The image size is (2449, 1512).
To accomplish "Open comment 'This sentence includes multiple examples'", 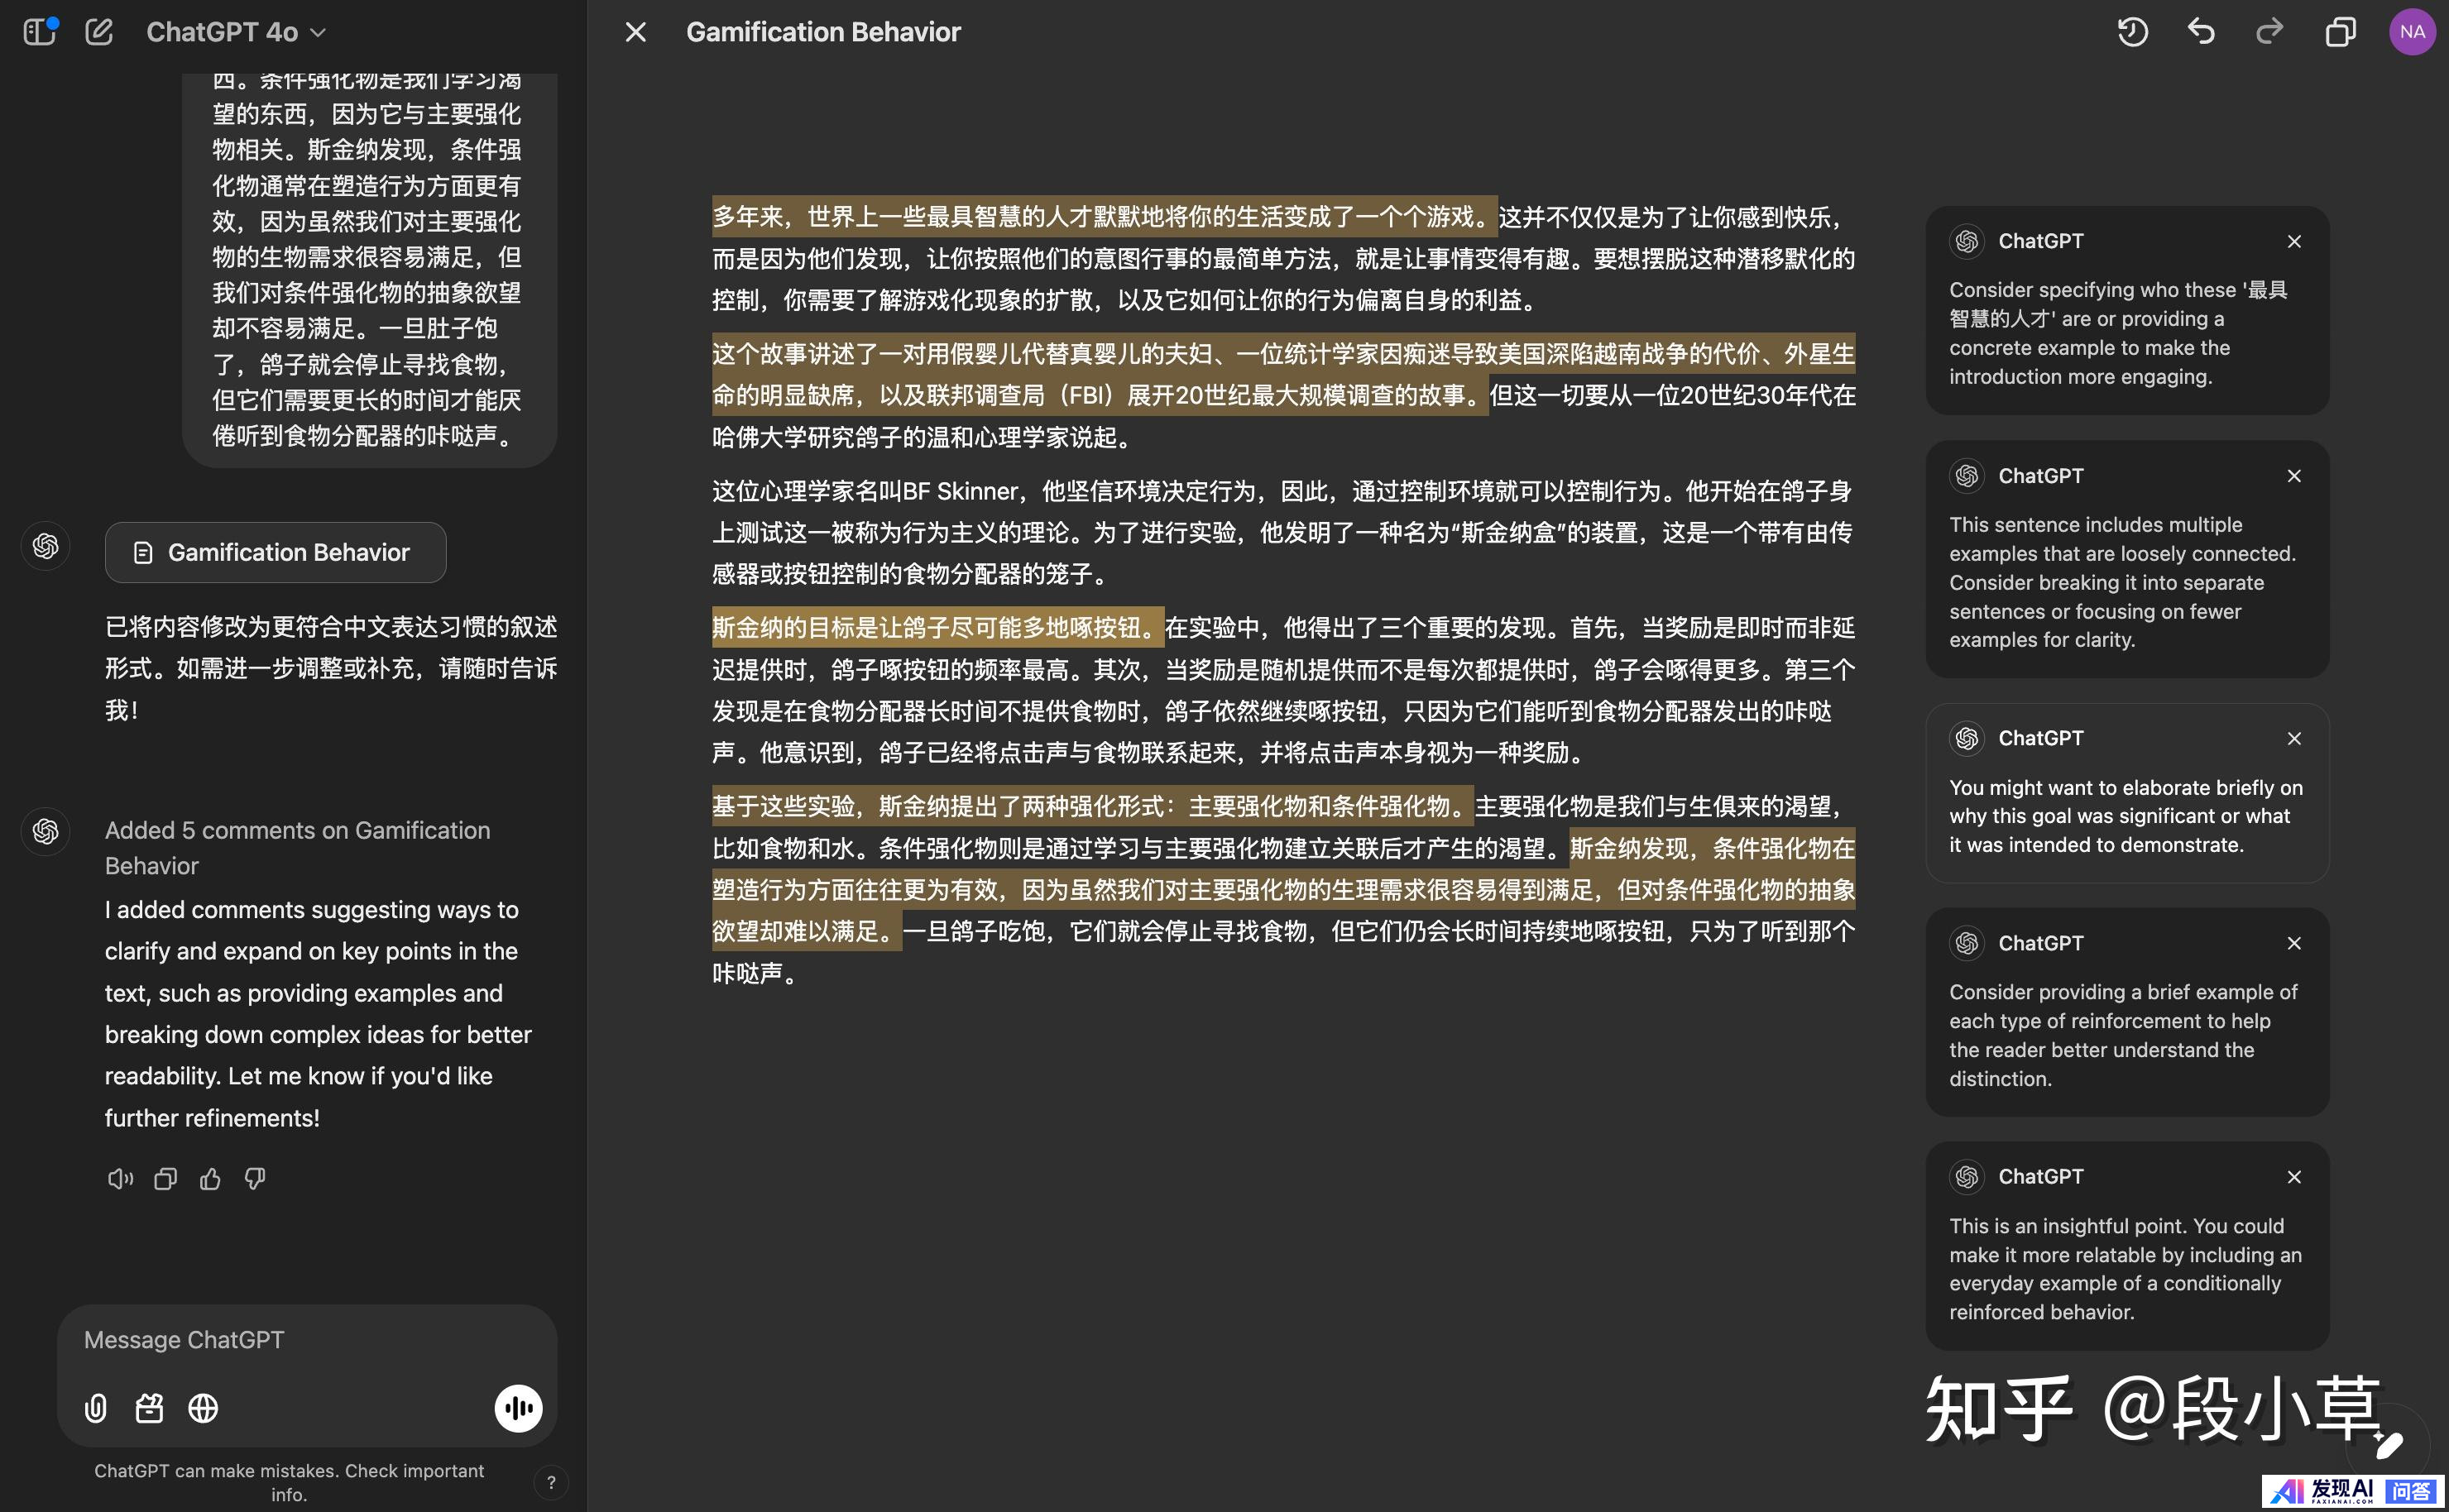I will 2127,559.
